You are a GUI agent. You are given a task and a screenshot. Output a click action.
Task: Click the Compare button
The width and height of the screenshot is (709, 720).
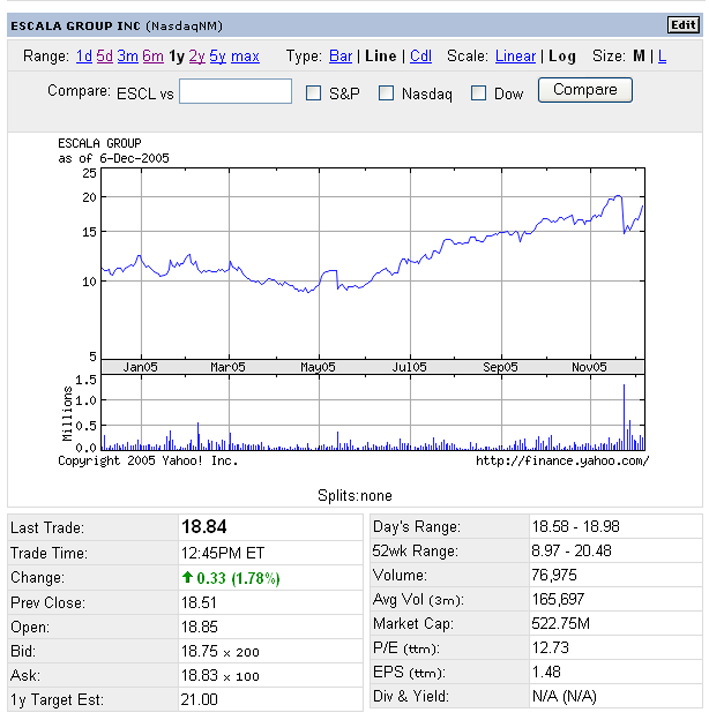pos(585,90)
